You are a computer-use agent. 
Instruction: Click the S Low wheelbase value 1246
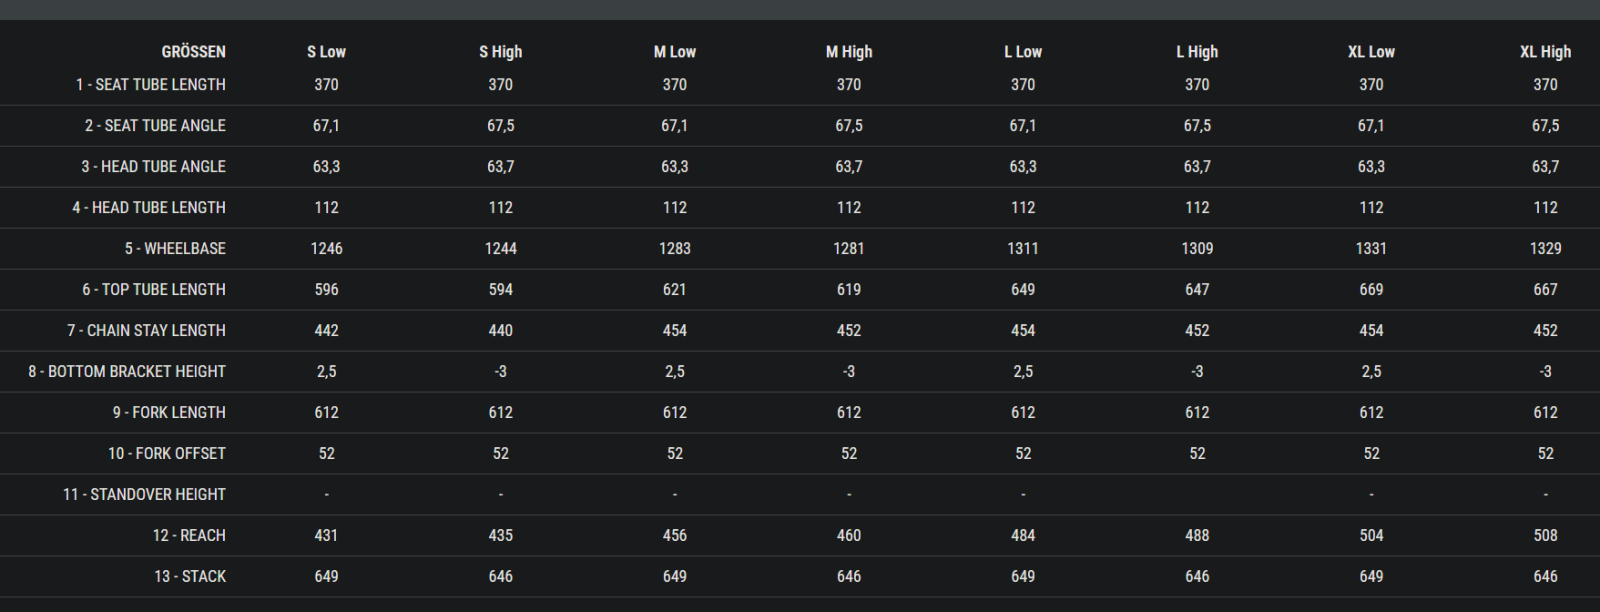(x=326, y=249)
